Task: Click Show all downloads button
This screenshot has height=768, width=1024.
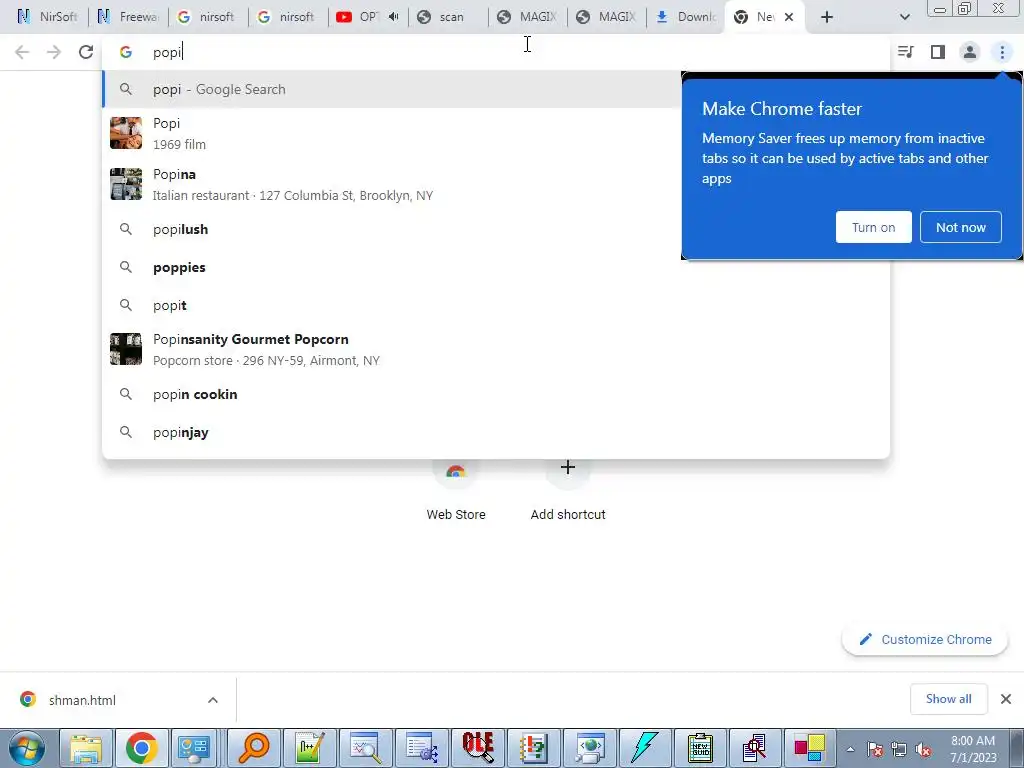Action: pyautogui.click(x=948, y=699)
